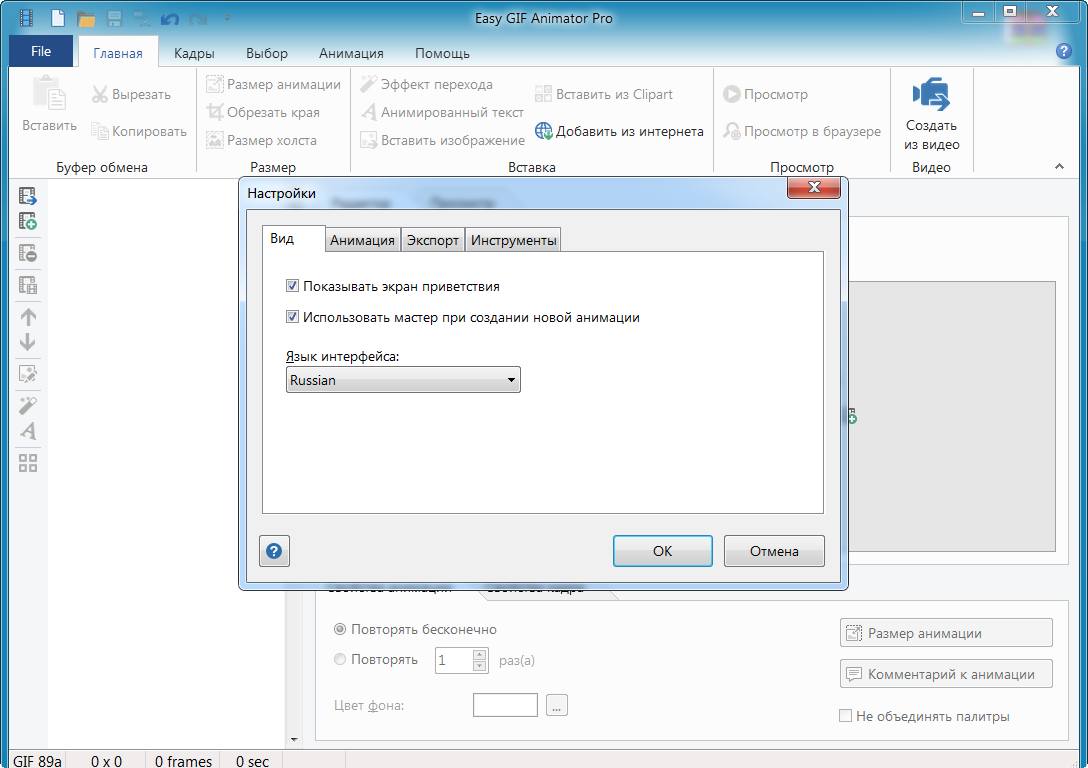The height and width of the screenshot is (768, 1088).
Task: Select the Вид tab in Настройки dialog
Action: tap(294, 238)
